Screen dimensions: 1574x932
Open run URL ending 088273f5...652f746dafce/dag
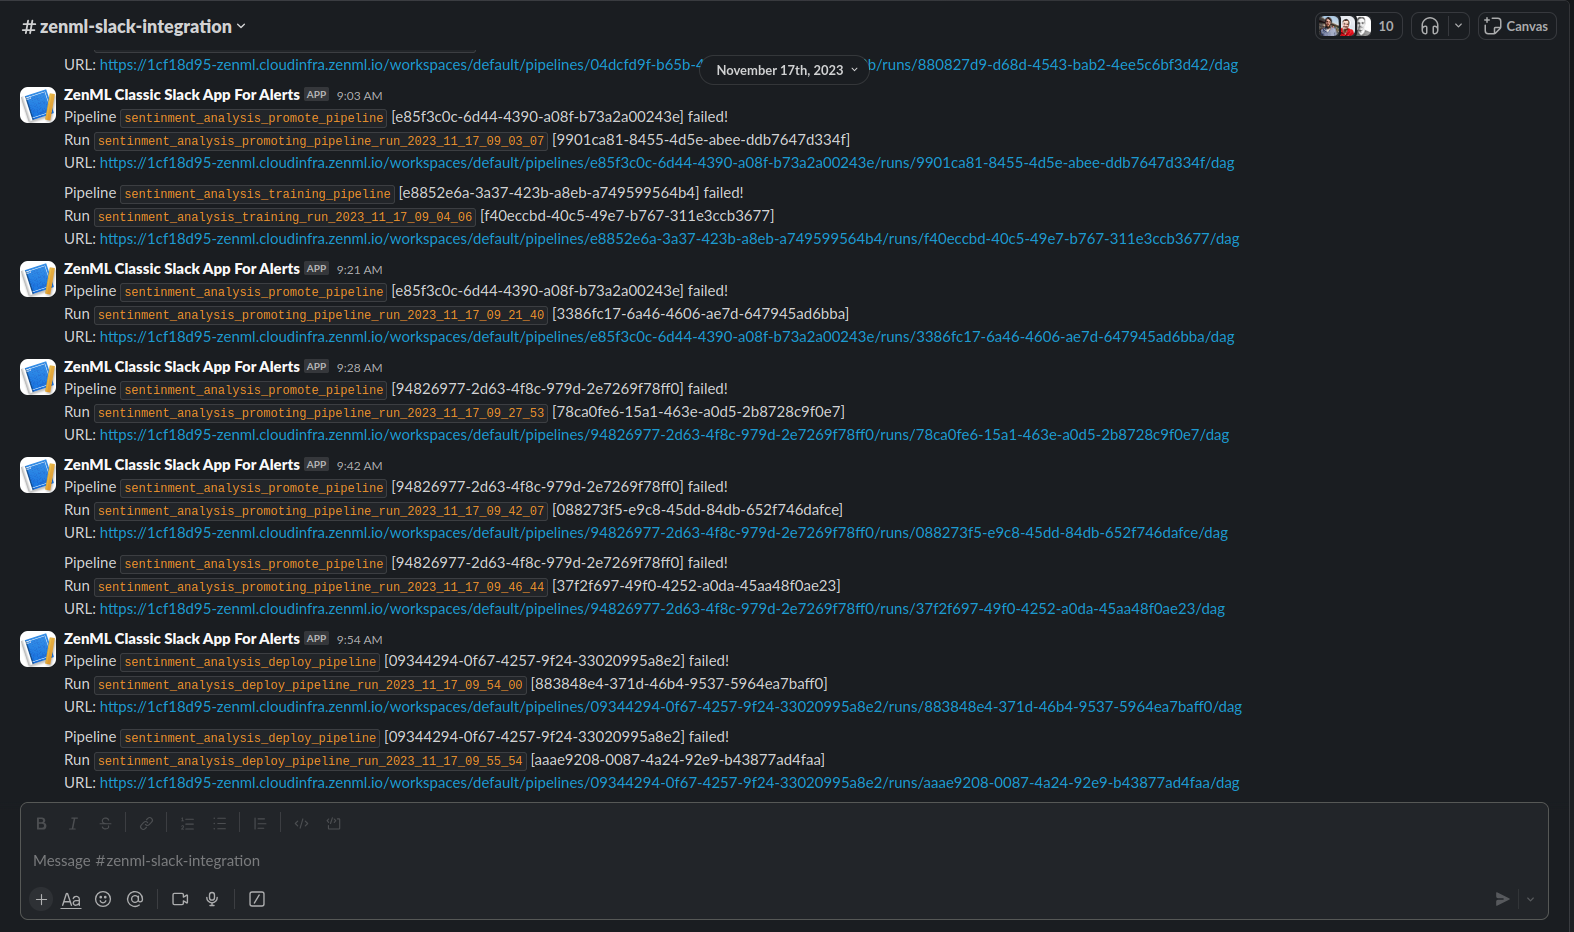pos(664,532)
